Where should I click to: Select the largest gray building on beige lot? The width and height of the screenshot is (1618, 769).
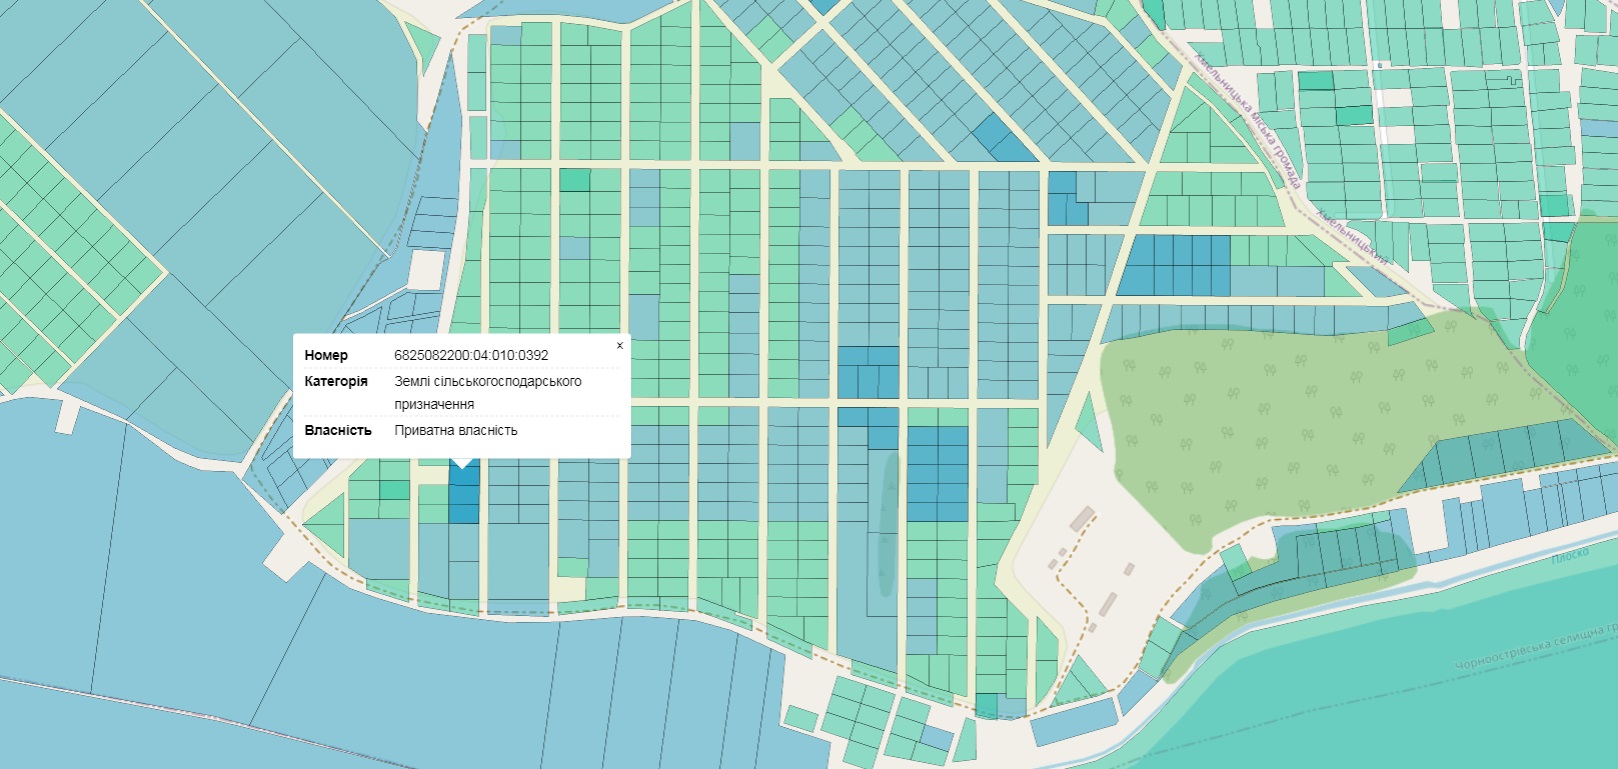pyautogui.click(x=1081, y=518)
